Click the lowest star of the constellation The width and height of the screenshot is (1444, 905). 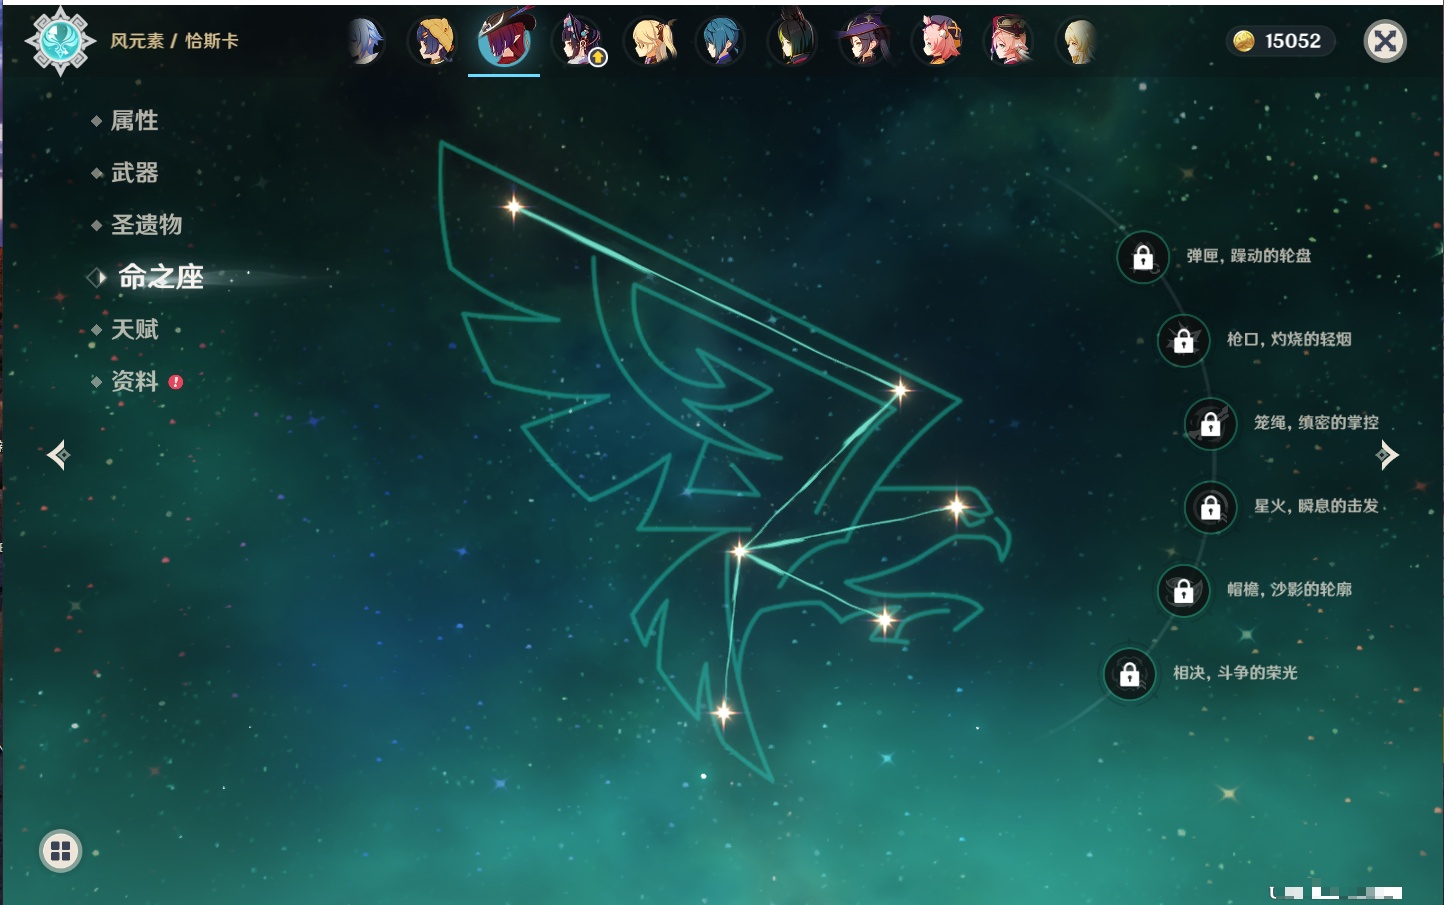(x=724, y=713)
